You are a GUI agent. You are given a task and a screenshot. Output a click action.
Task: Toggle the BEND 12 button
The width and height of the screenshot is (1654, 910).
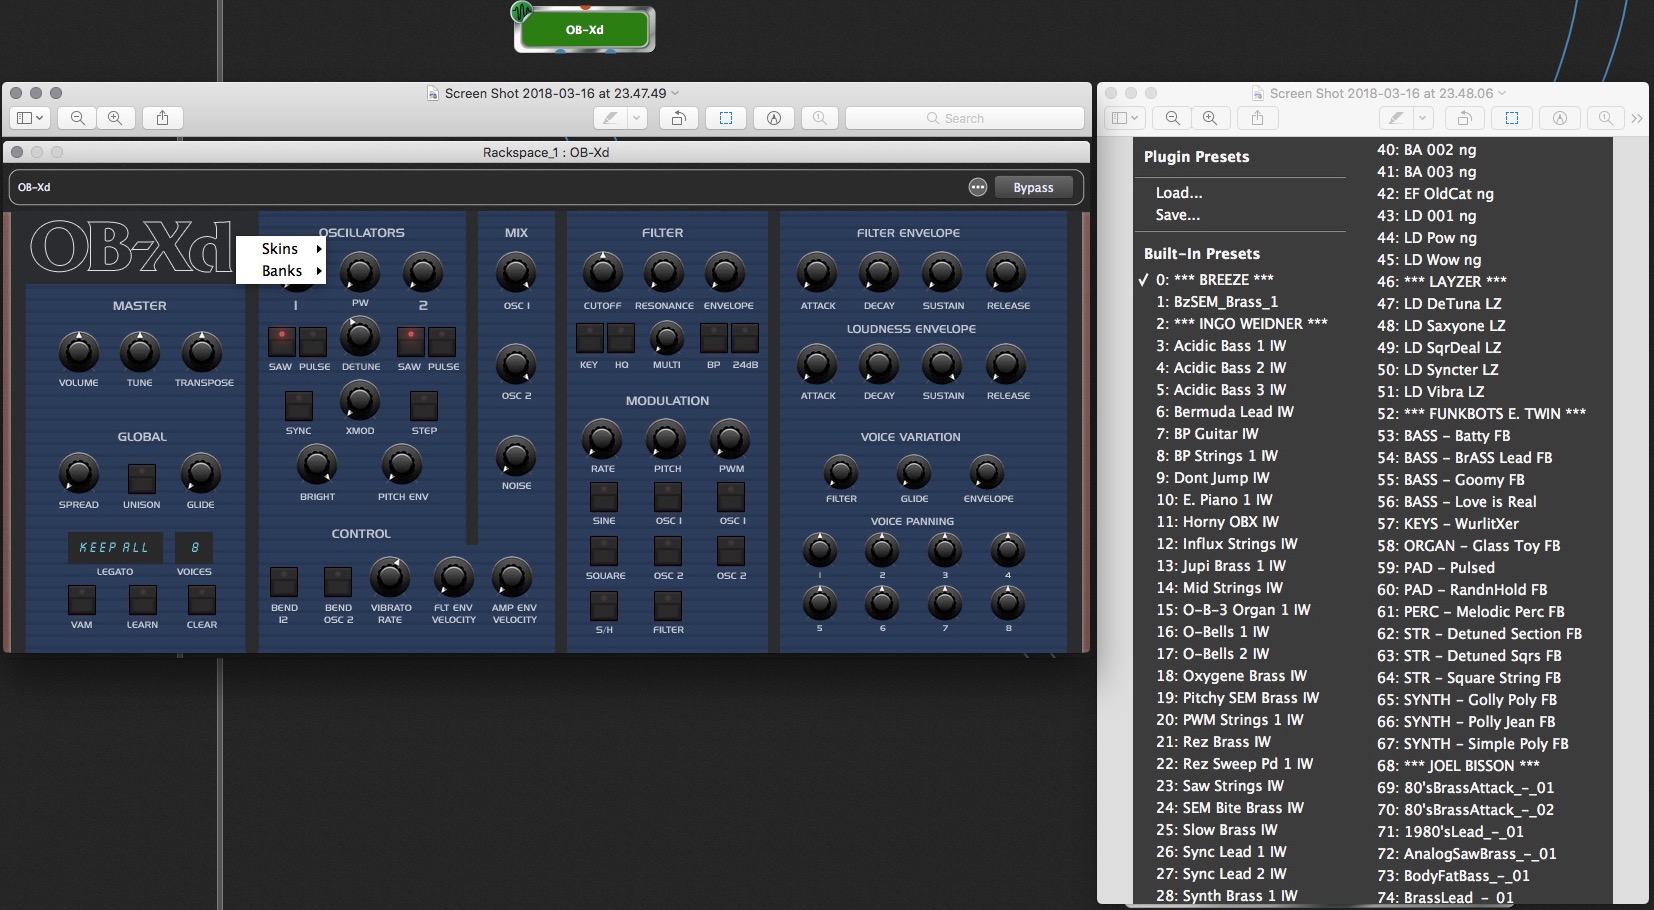(x=284, y=582)
